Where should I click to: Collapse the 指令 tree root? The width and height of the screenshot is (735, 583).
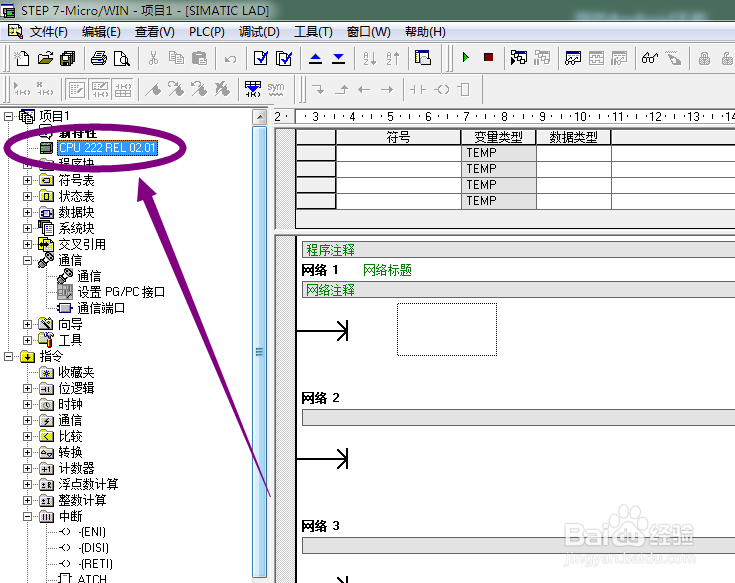click(8, 356)
